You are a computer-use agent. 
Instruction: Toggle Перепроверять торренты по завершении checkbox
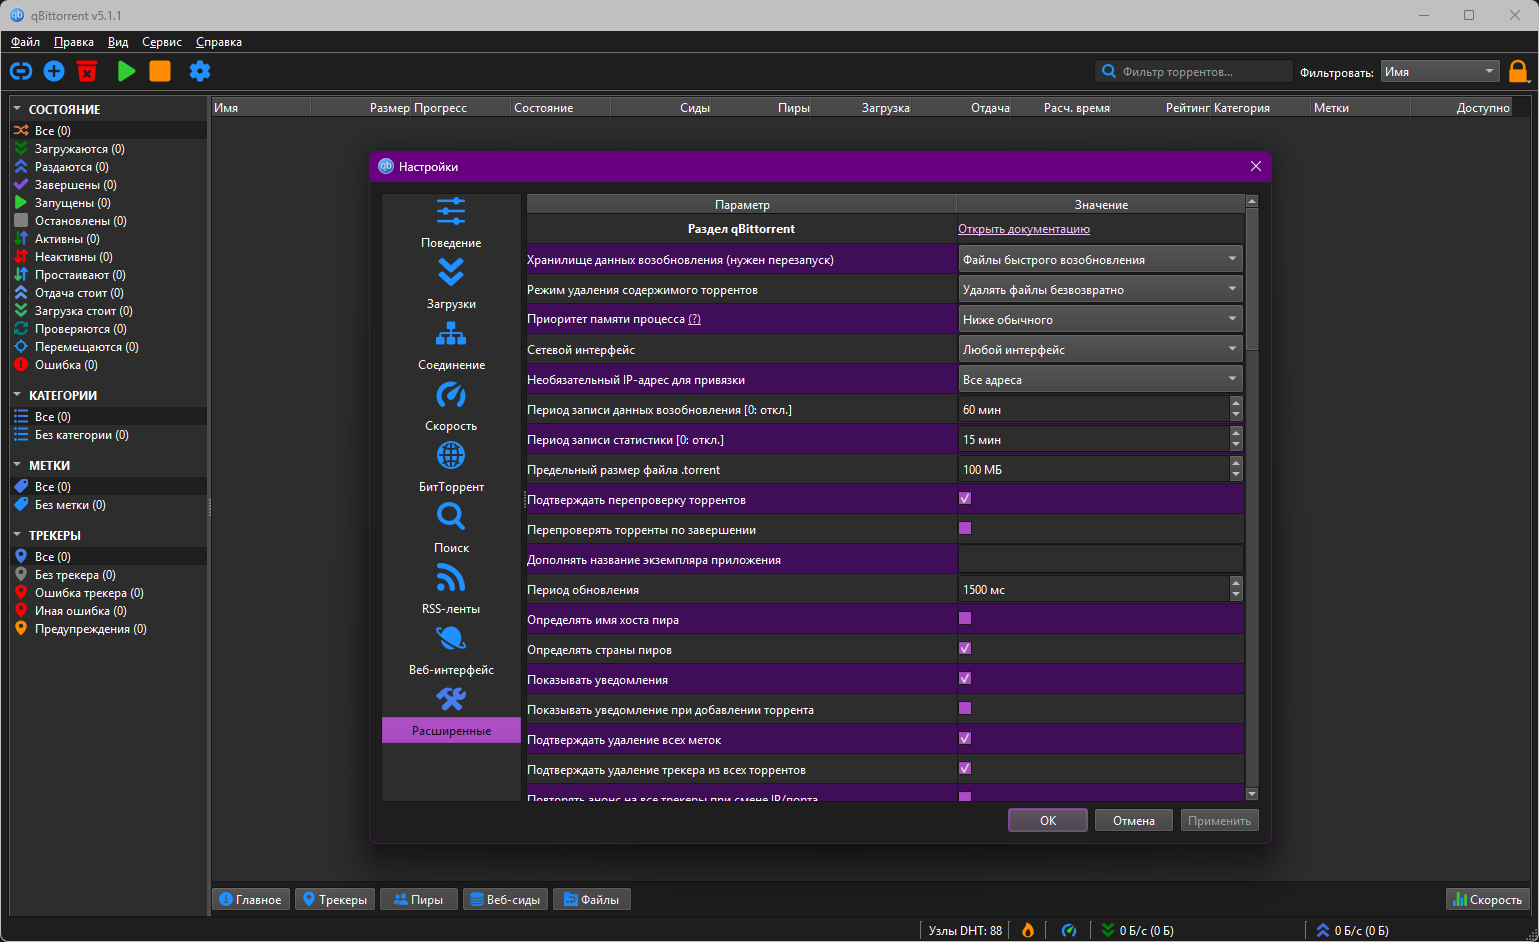coord(965,528)
